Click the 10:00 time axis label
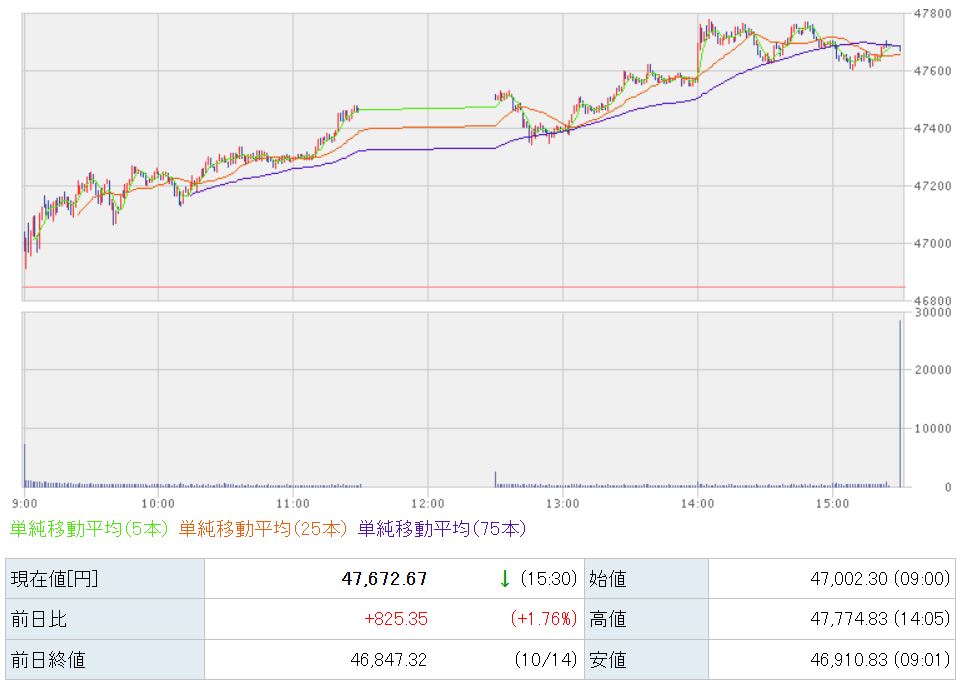Screen dimensions: 960x688 tap(158, 503)
